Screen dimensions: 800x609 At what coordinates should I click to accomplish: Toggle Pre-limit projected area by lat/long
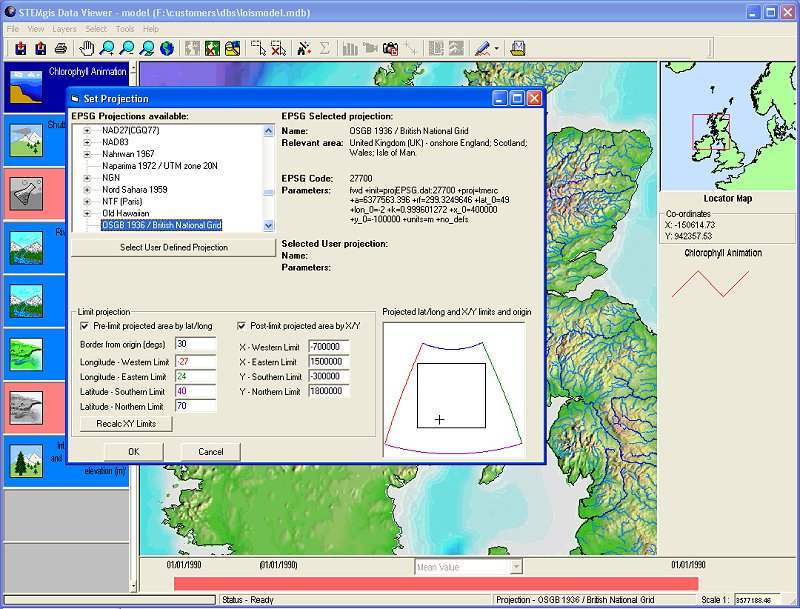[85, 326]
